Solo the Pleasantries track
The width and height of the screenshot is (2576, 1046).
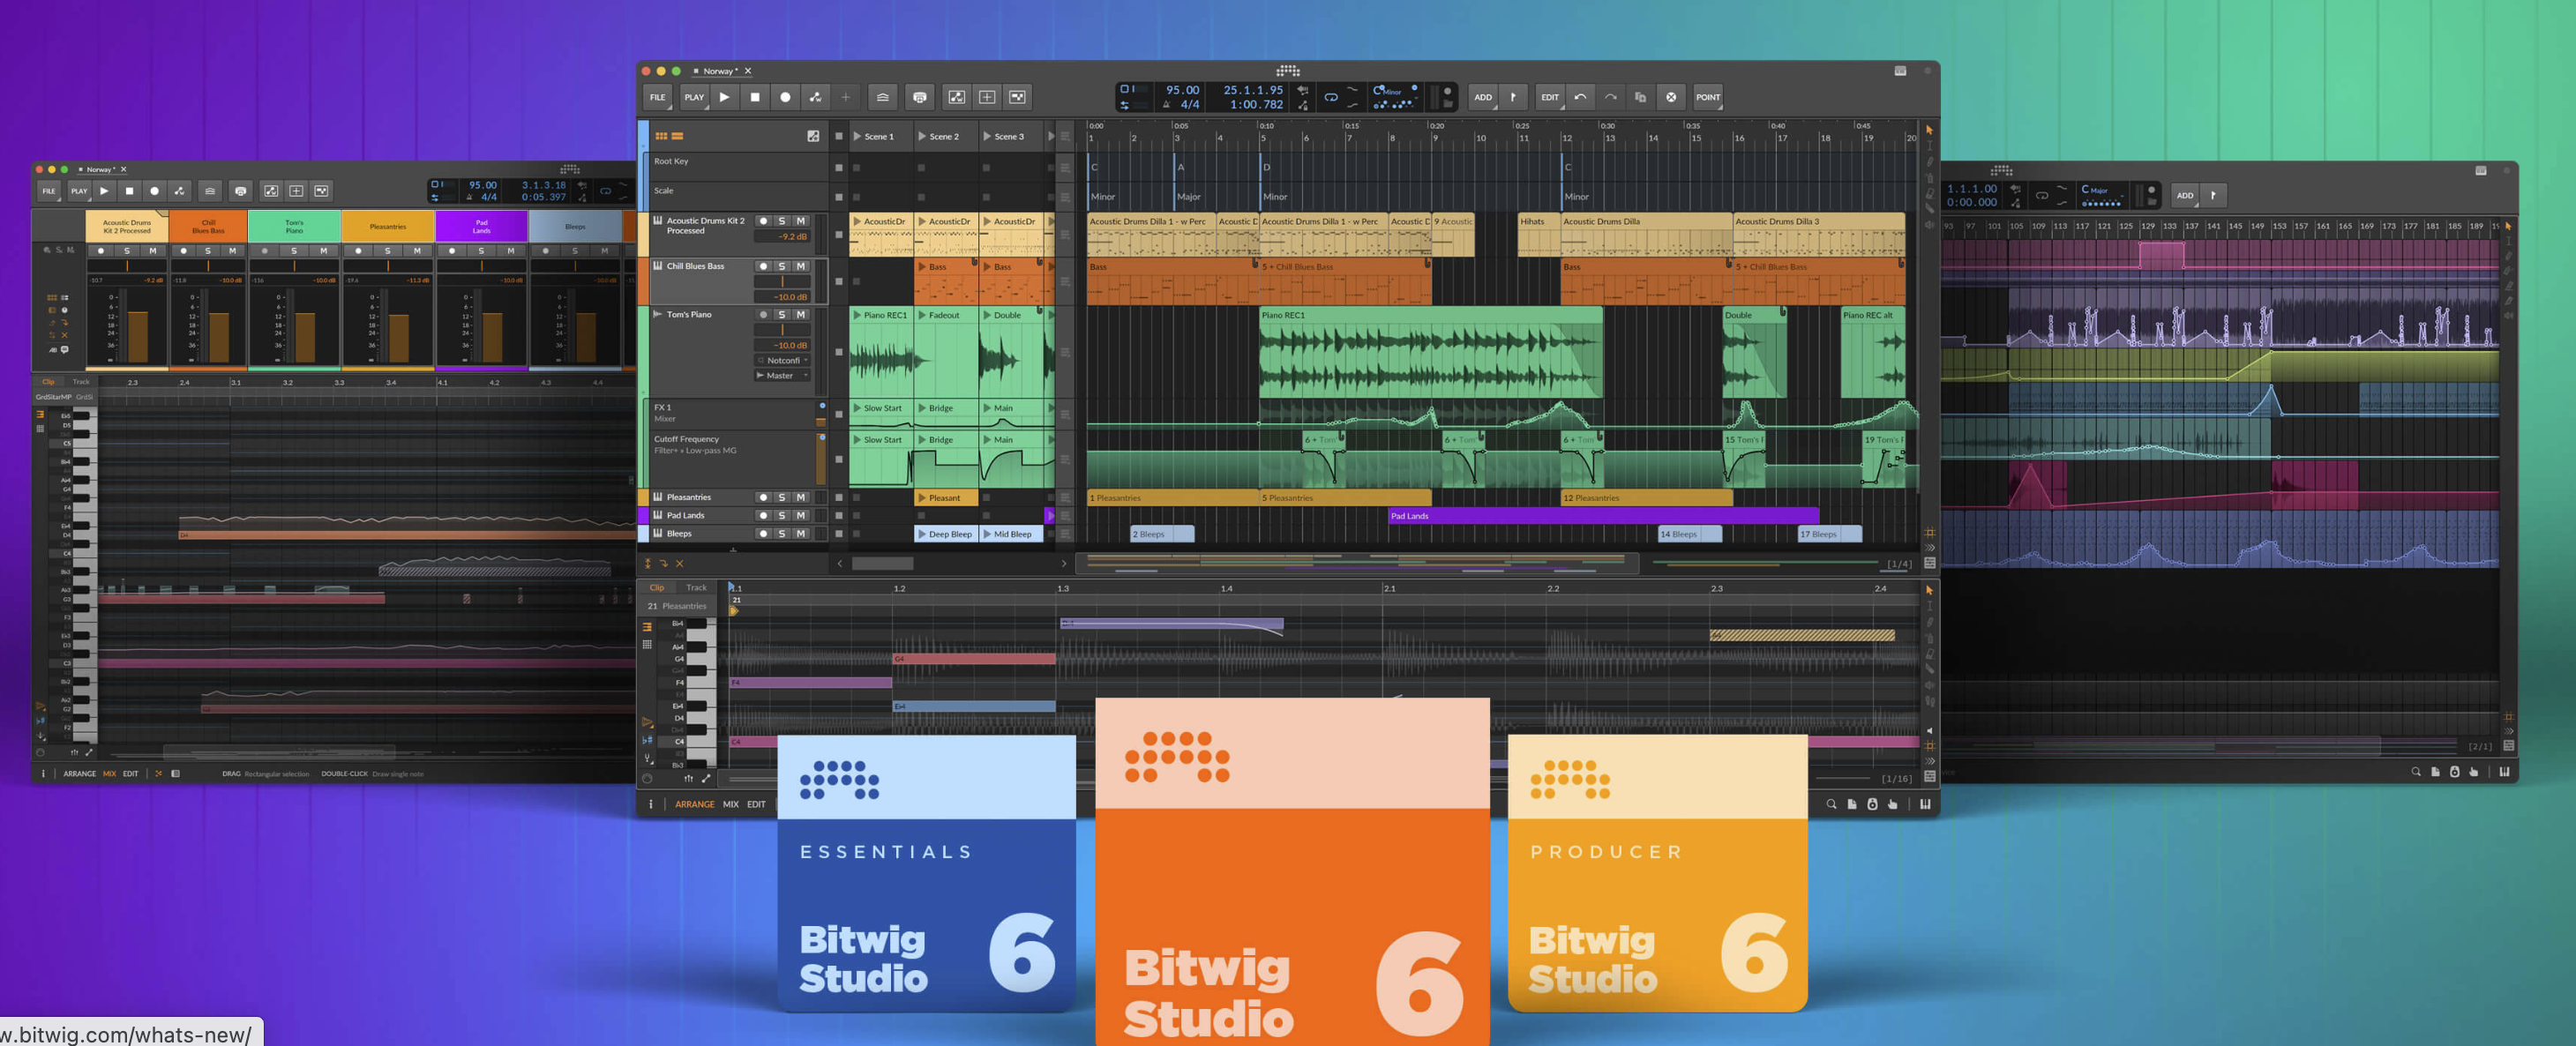tap(782, 497)
